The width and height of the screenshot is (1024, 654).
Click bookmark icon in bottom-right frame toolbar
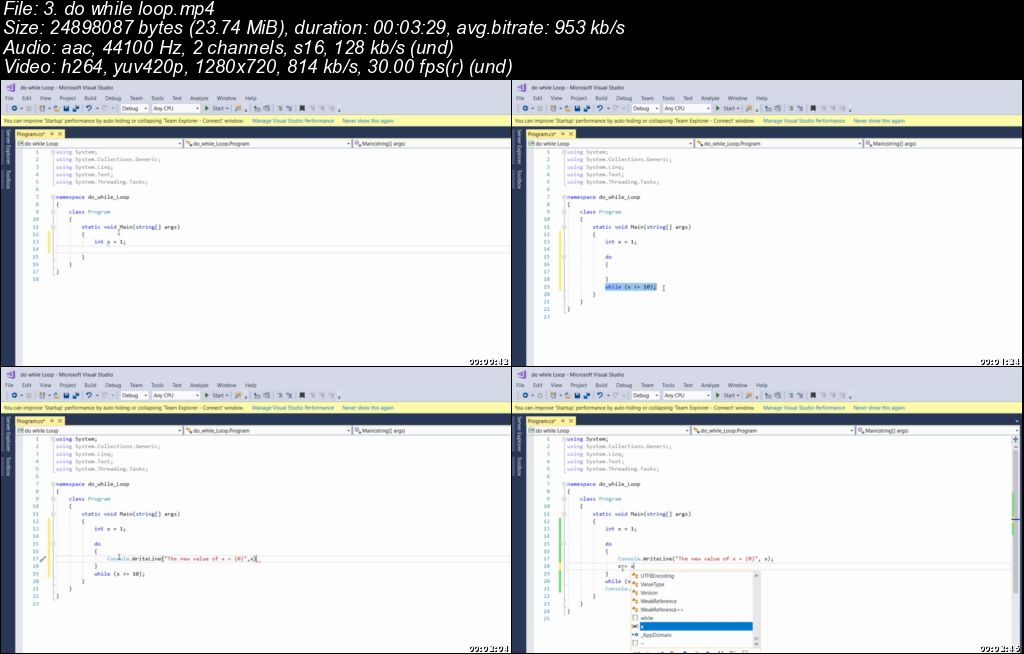click(x=813, y=395)
